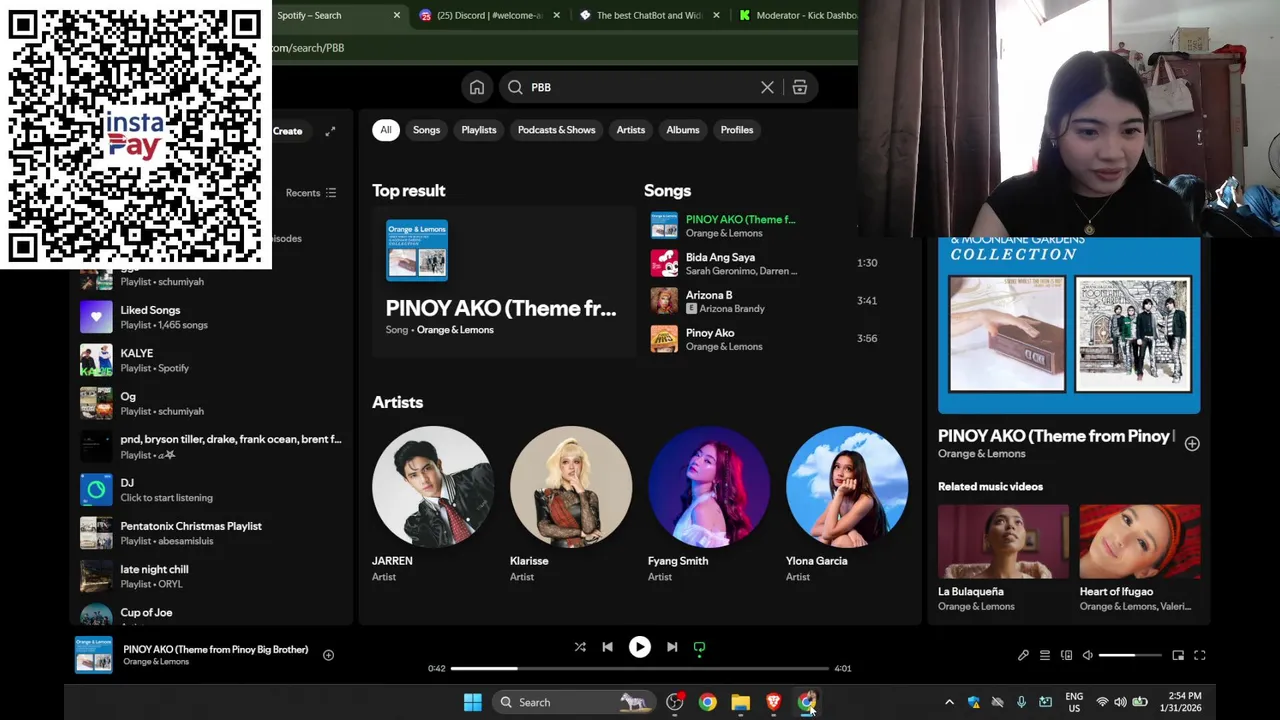Filter results by Podcasts & Shows
The height and width of the screenshot is (720, 1280).
(556, 130)
